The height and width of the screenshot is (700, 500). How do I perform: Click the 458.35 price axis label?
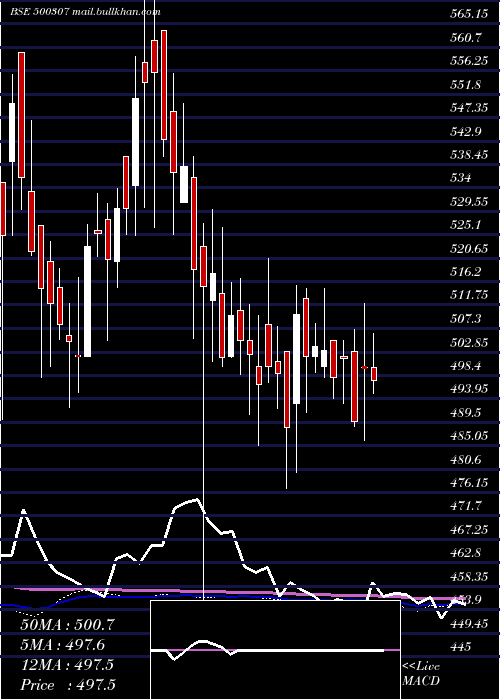(x=468, y=576)
